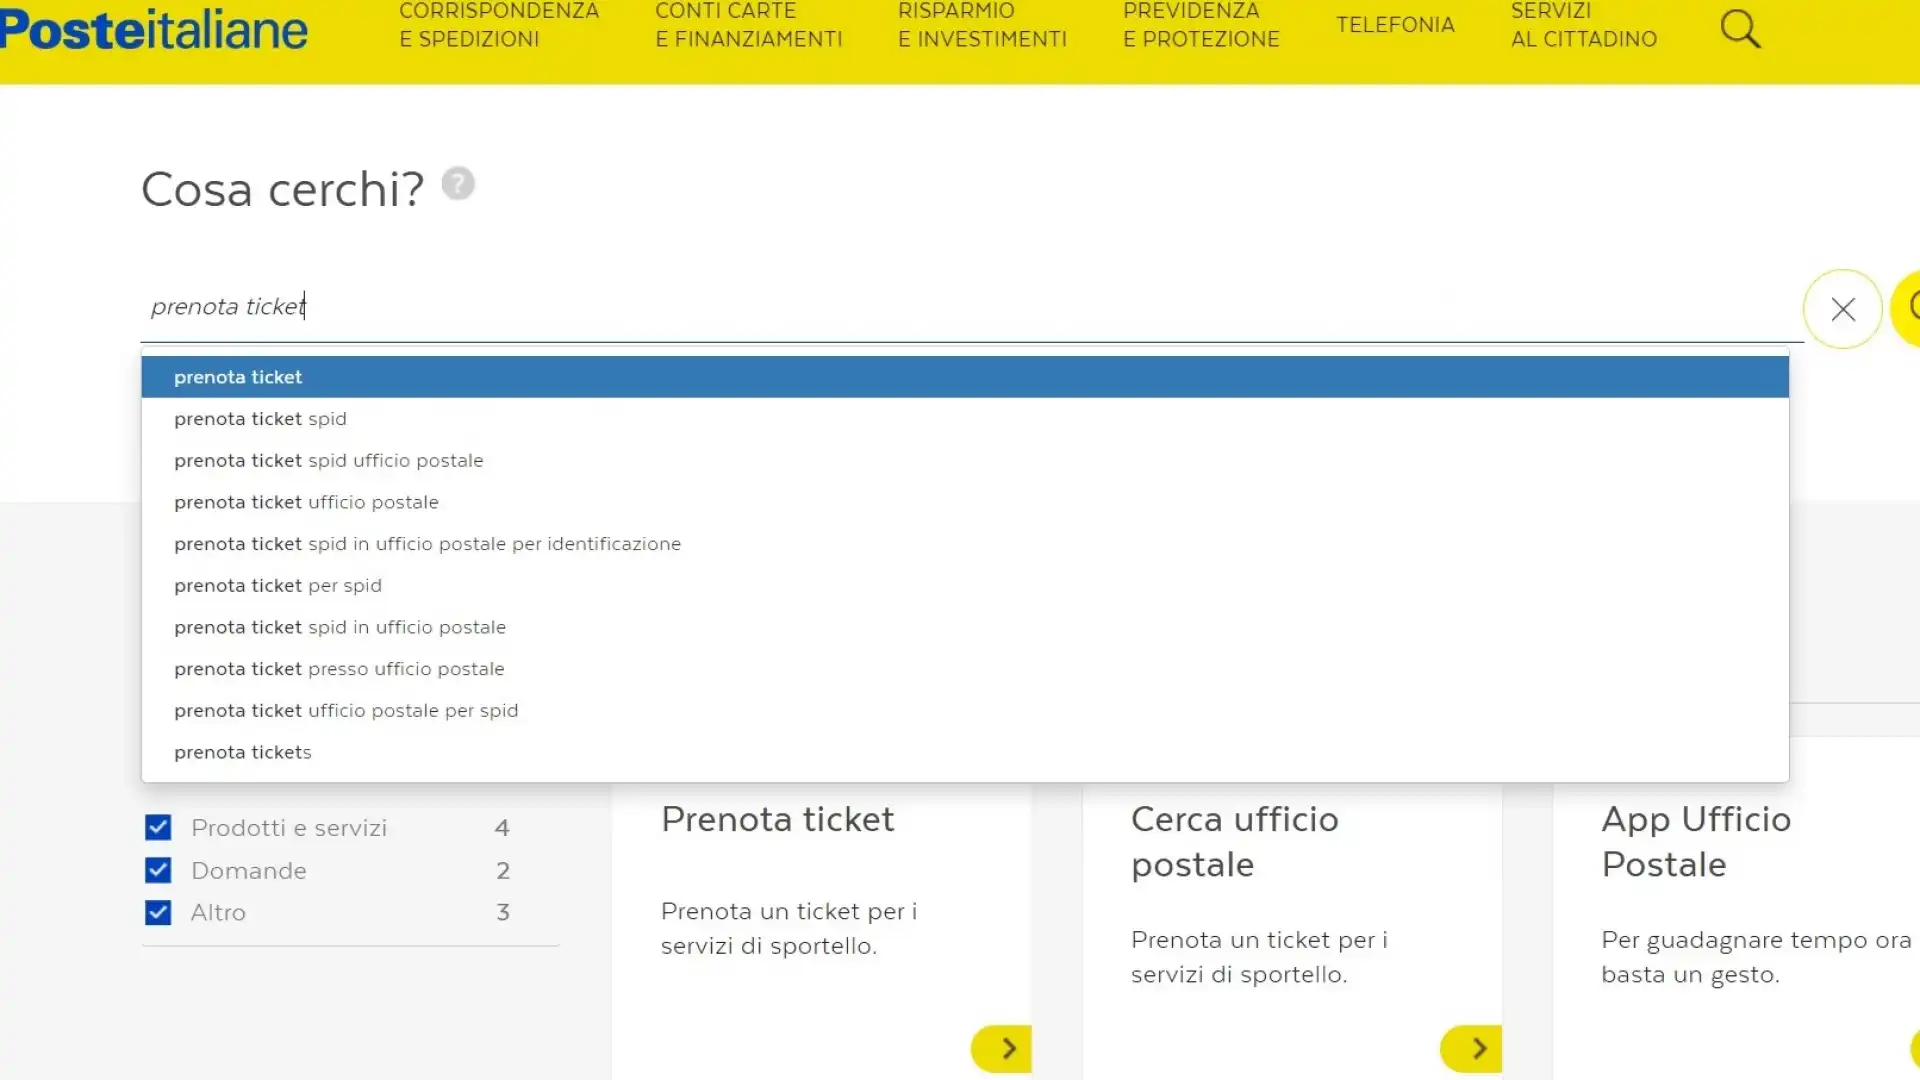
Task: Uncheck the Prodotti e servizi filter
Action: tap(158, 828)
